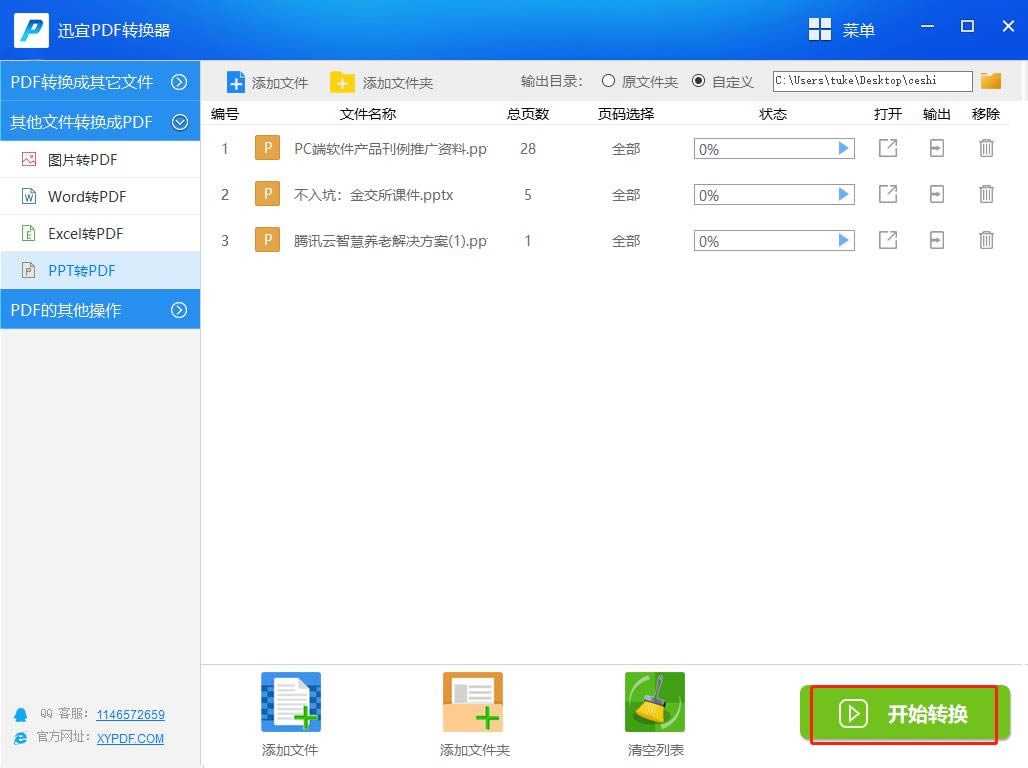
Task: Choose page range 全部 for 腾讯云智慧养老解决方案 row
Action: tap(626, 241)
